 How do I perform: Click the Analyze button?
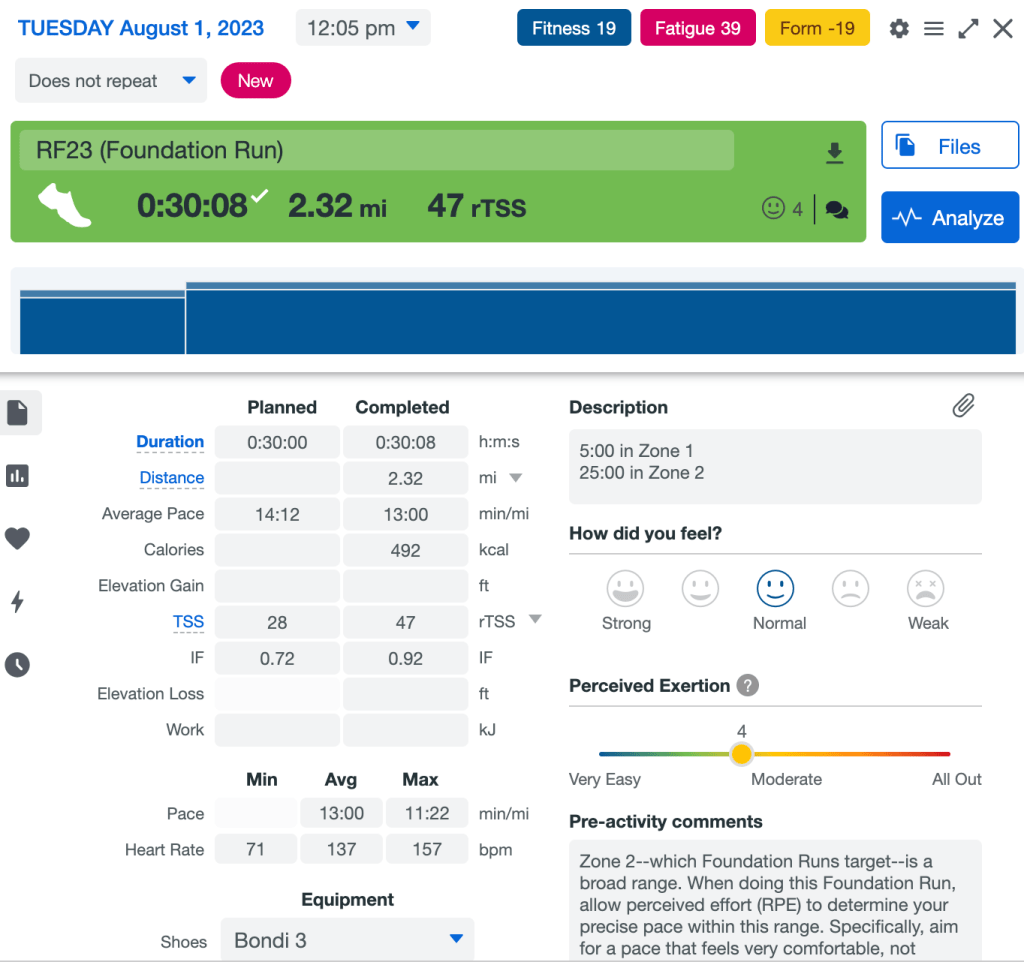[949, 217]
